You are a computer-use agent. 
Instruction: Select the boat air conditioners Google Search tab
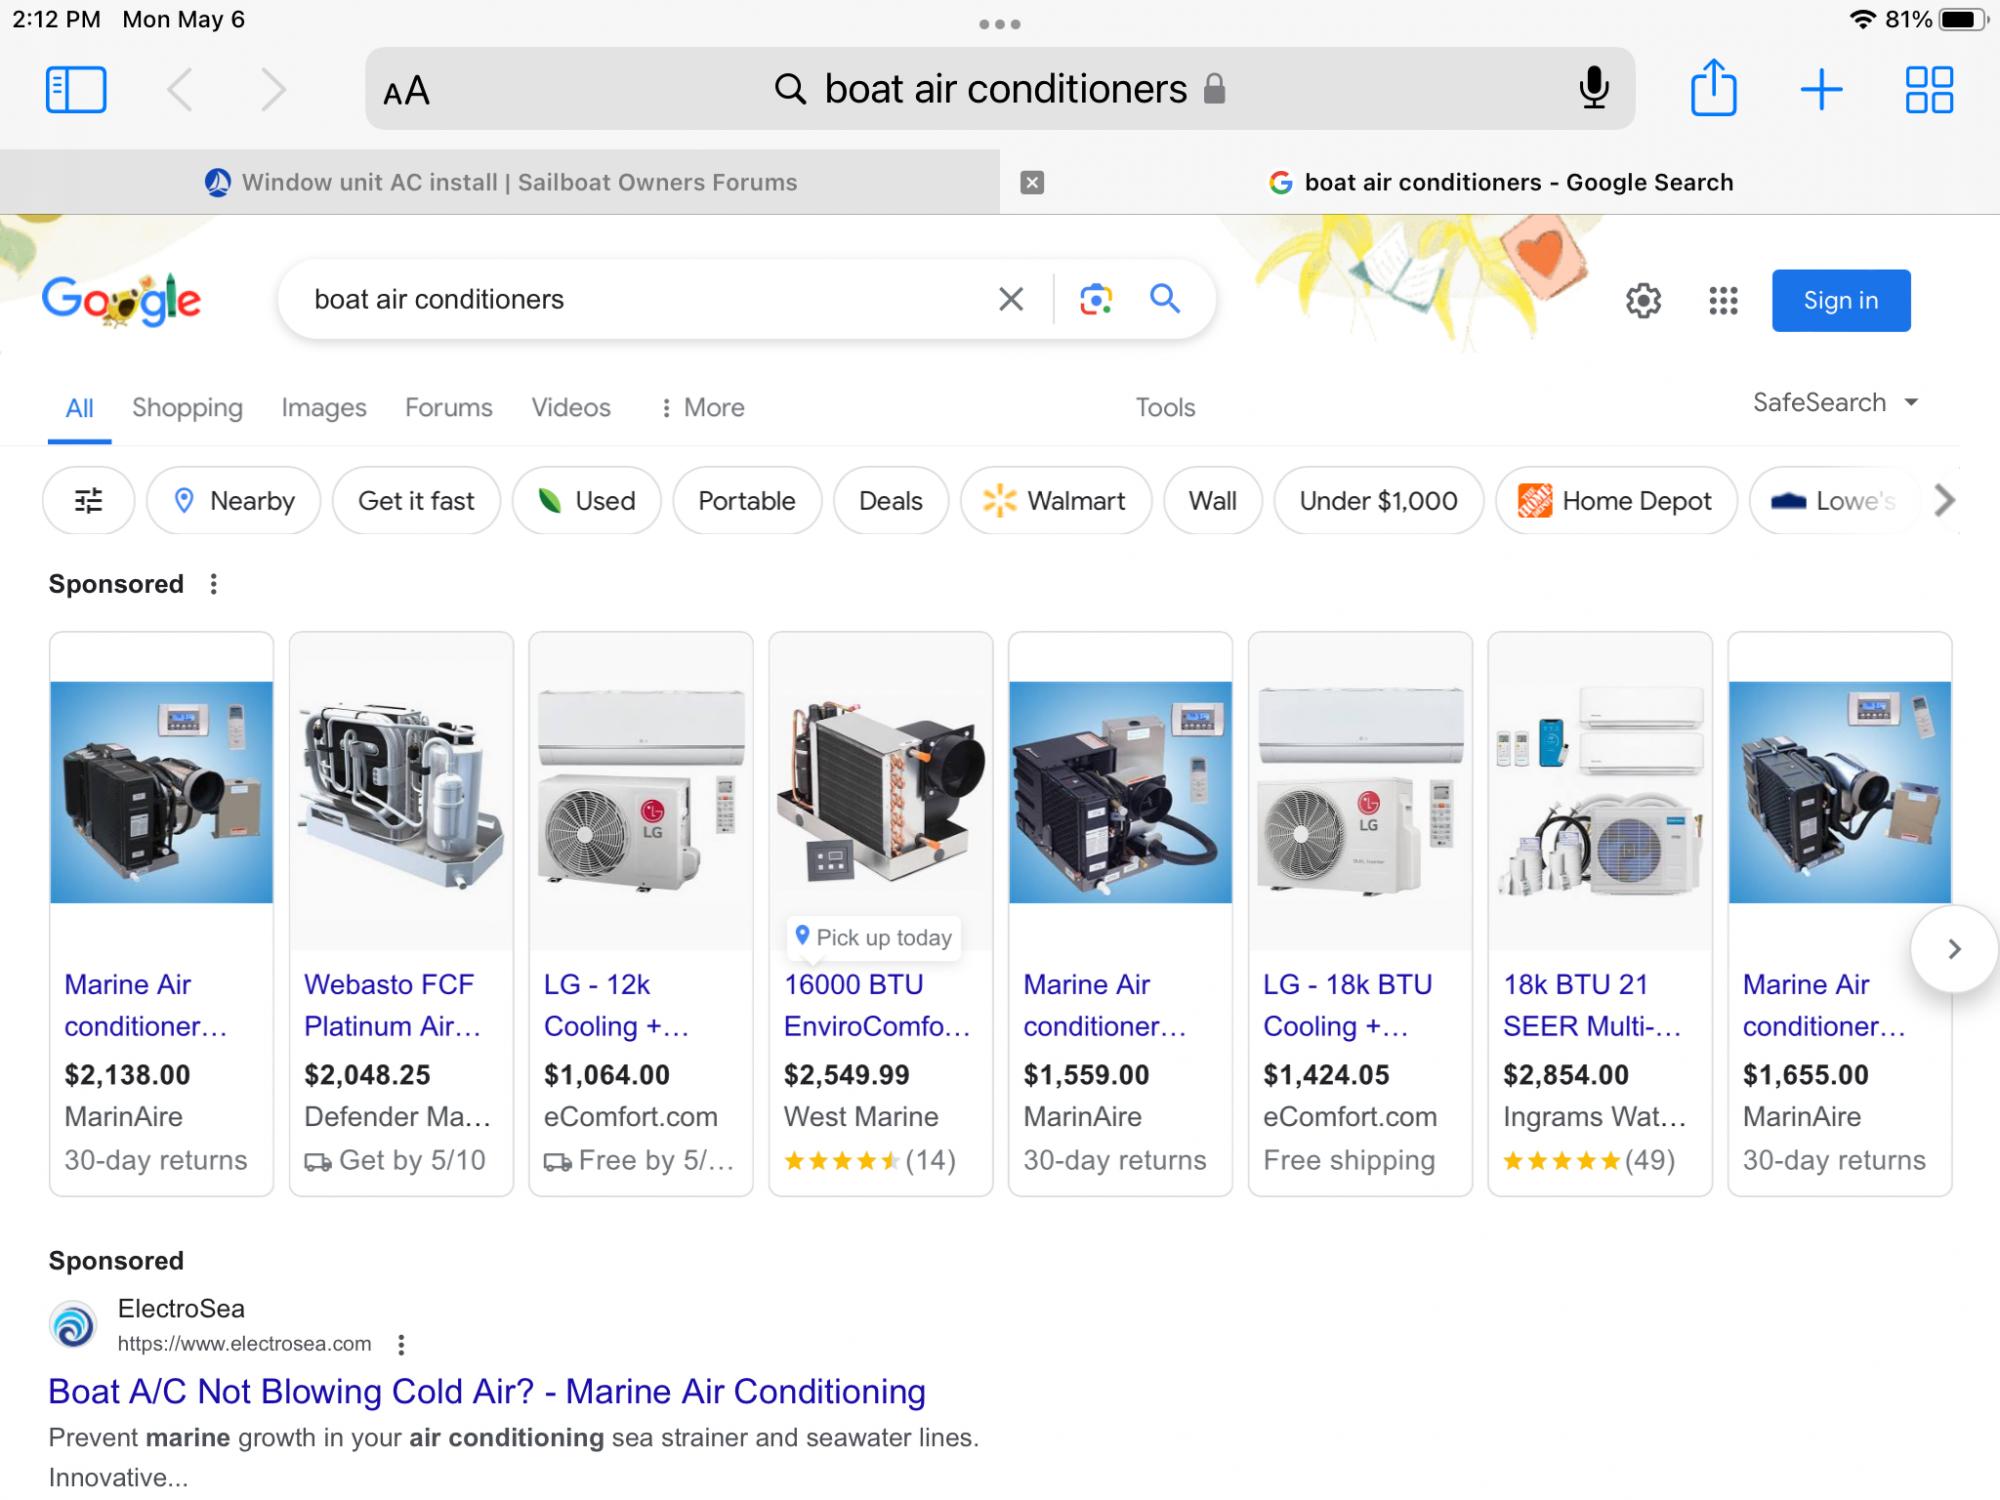point(1500,182)
